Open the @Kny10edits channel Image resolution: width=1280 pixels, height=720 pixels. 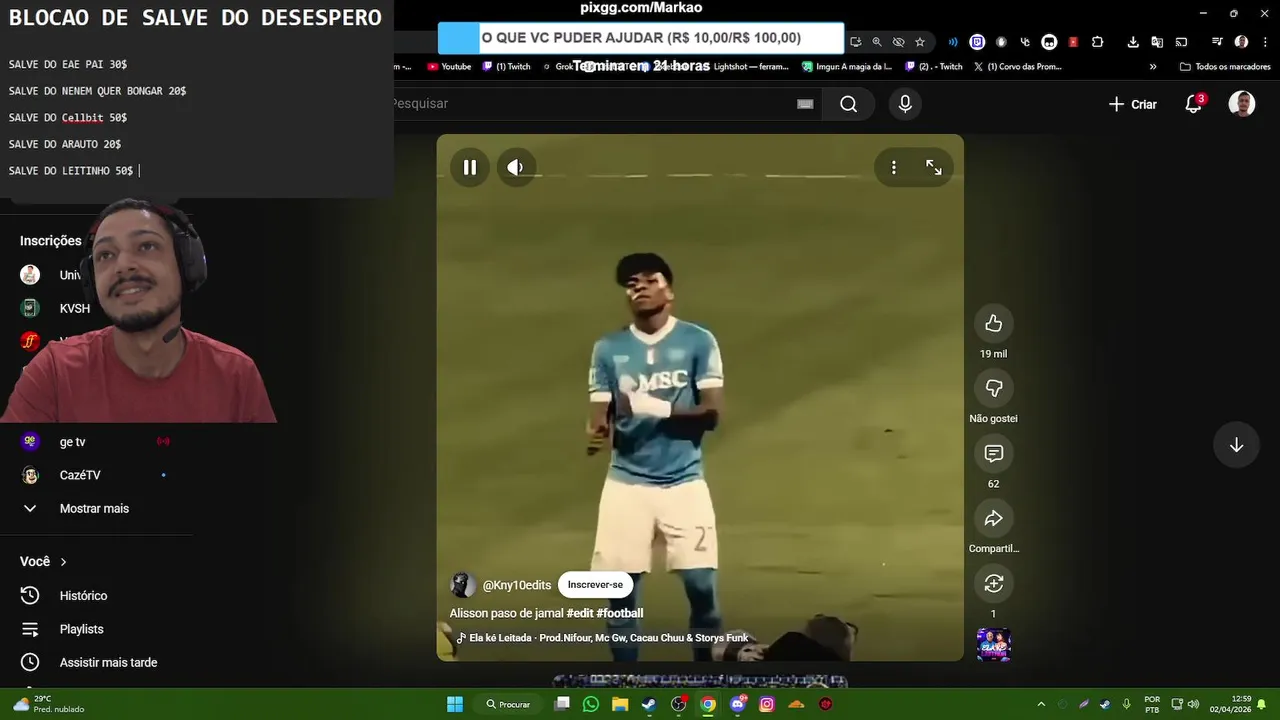[516, 585]
